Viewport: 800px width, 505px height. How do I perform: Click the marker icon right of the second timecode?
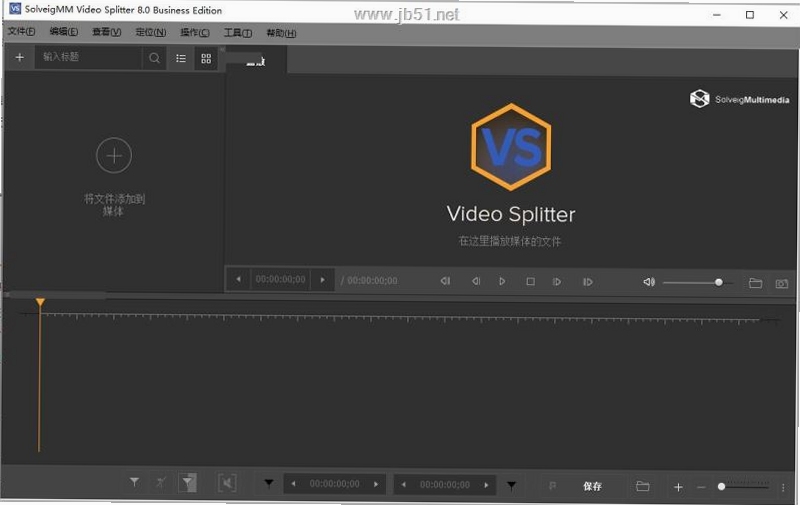[x=511, y=485]
